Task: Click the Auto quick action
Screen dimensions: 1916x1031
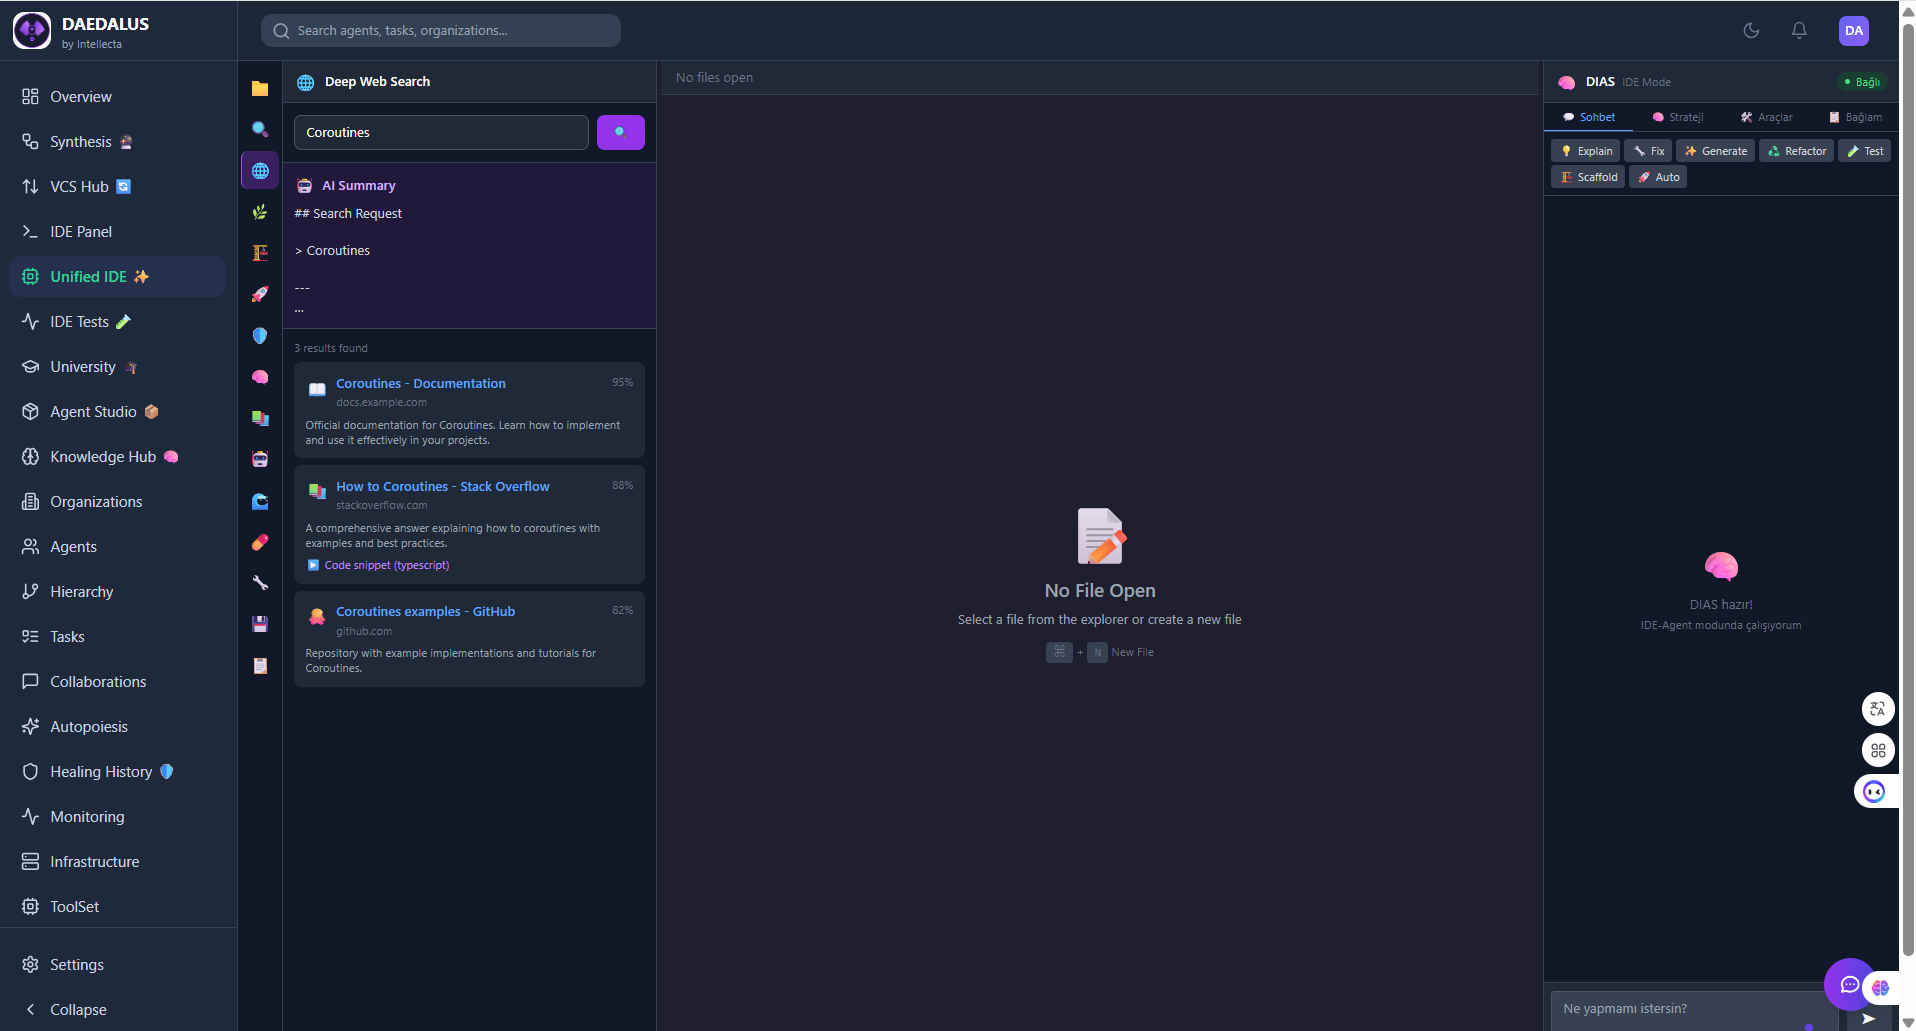Action: point(1658,177)
